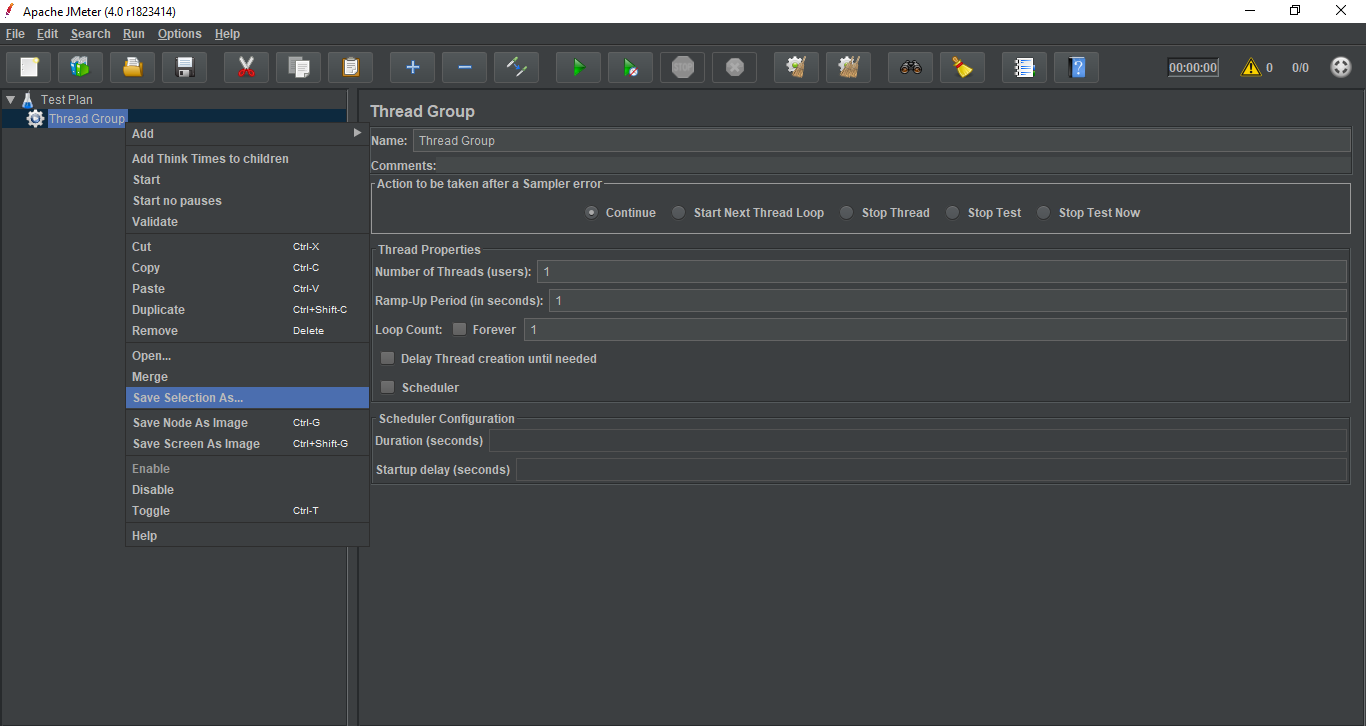The height and width of the screenshot is (726, 1366).
Task: Click the Save floppy disk toolbar icon
Action: click(184, 67)
